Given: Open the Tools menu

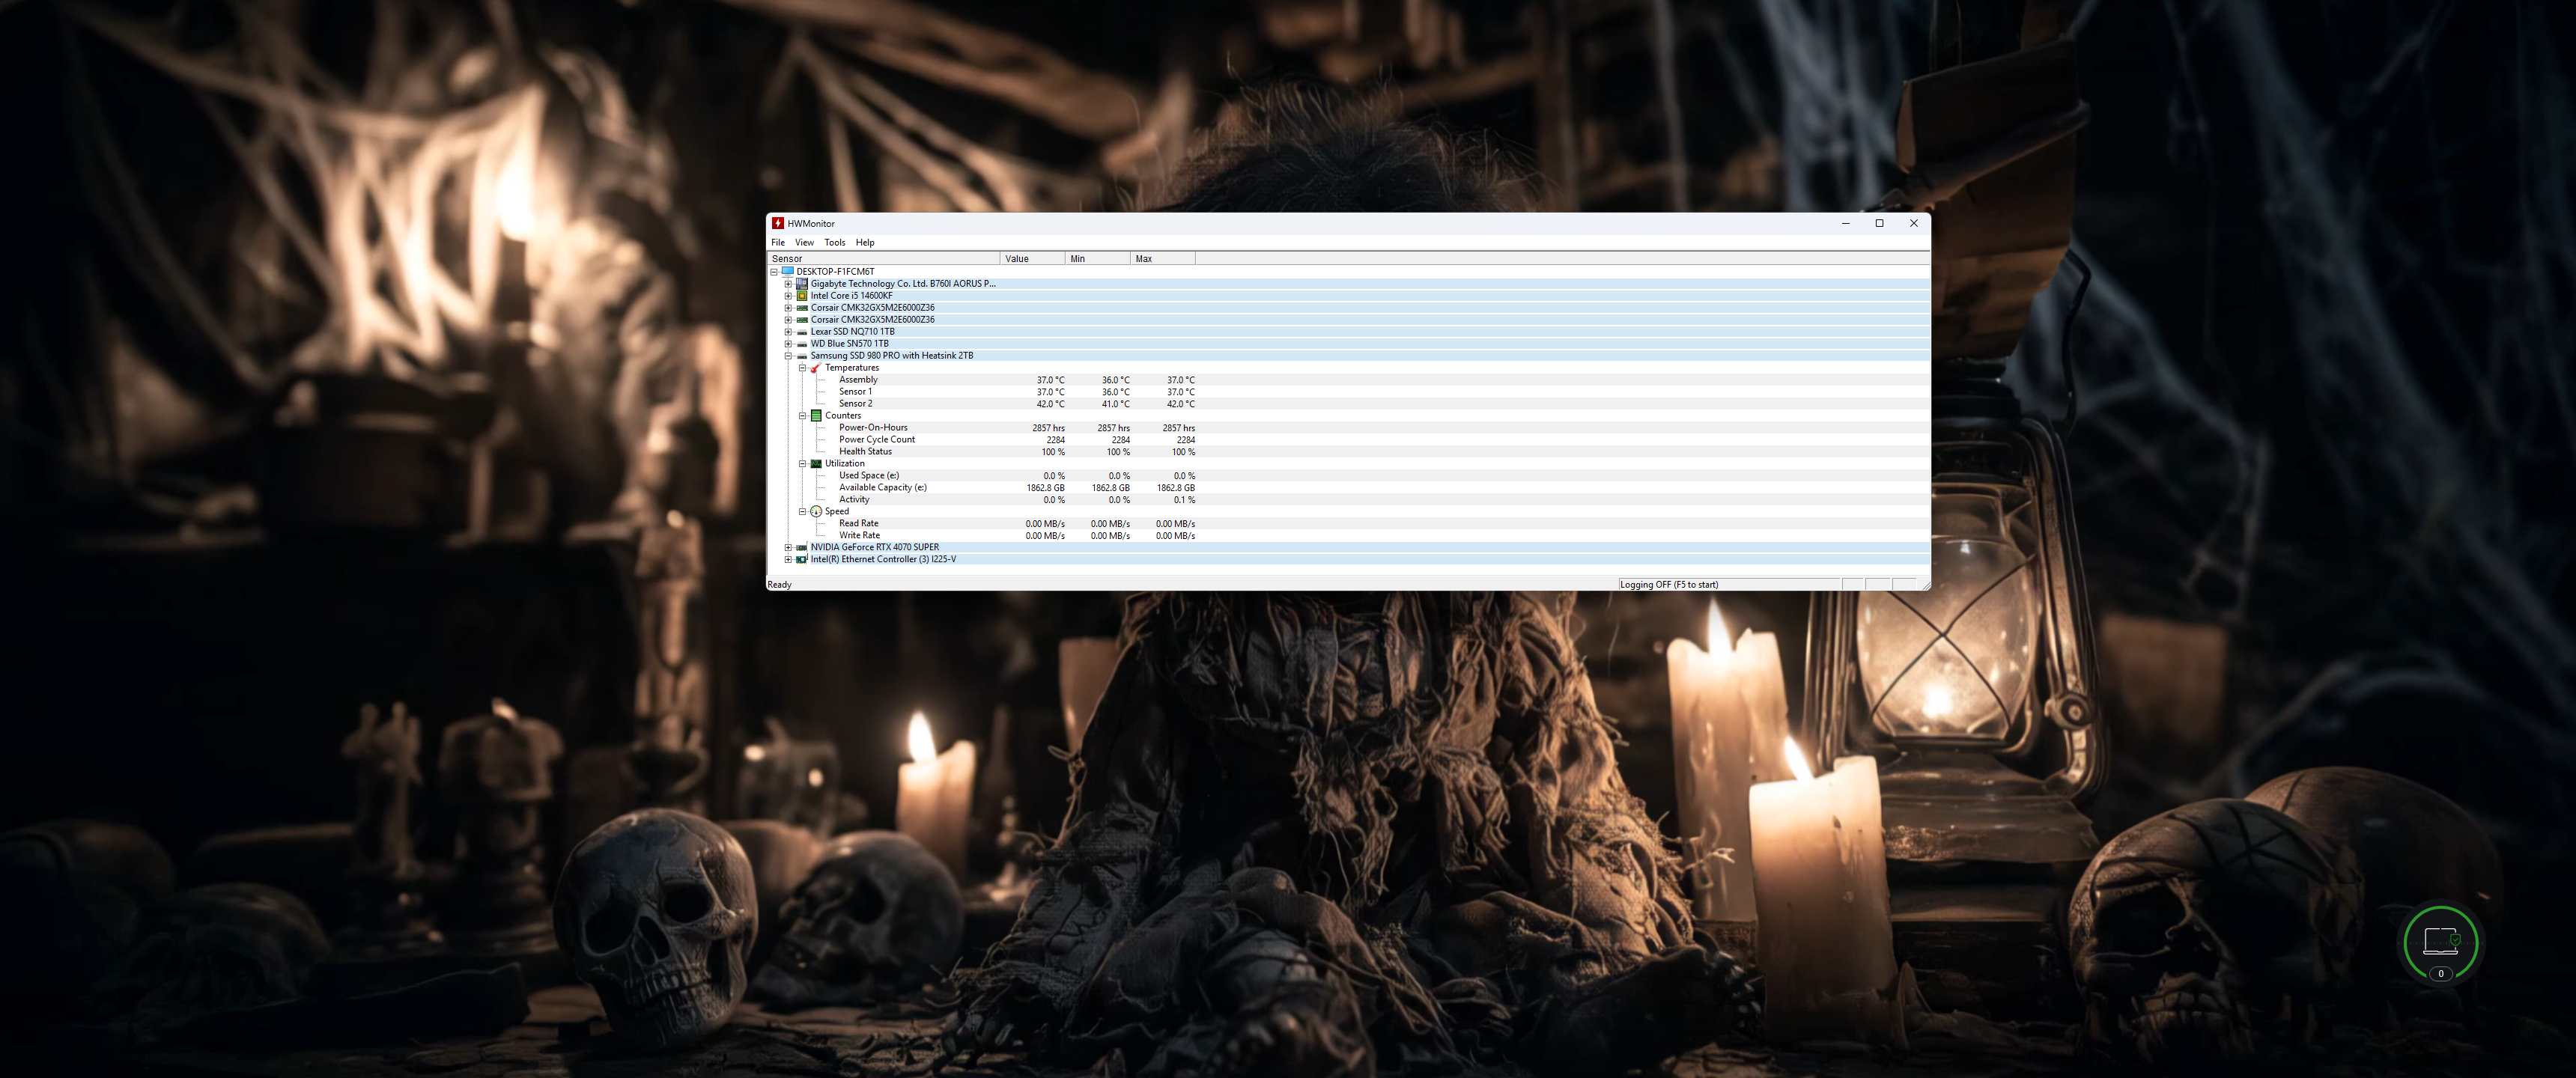Looking at the screenshot, I should 834,243.
